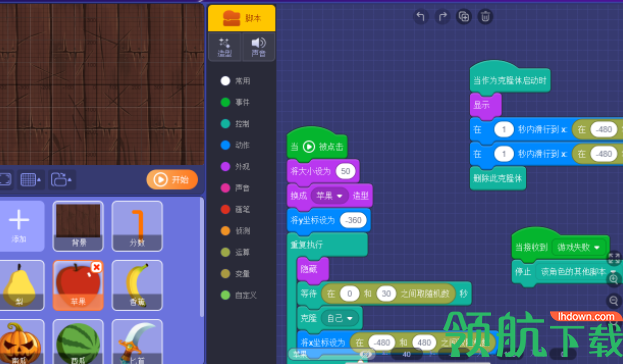This screenshot has width=623, height=364.
Task: Zoom in the script workspace
Action: pos(614,279)
